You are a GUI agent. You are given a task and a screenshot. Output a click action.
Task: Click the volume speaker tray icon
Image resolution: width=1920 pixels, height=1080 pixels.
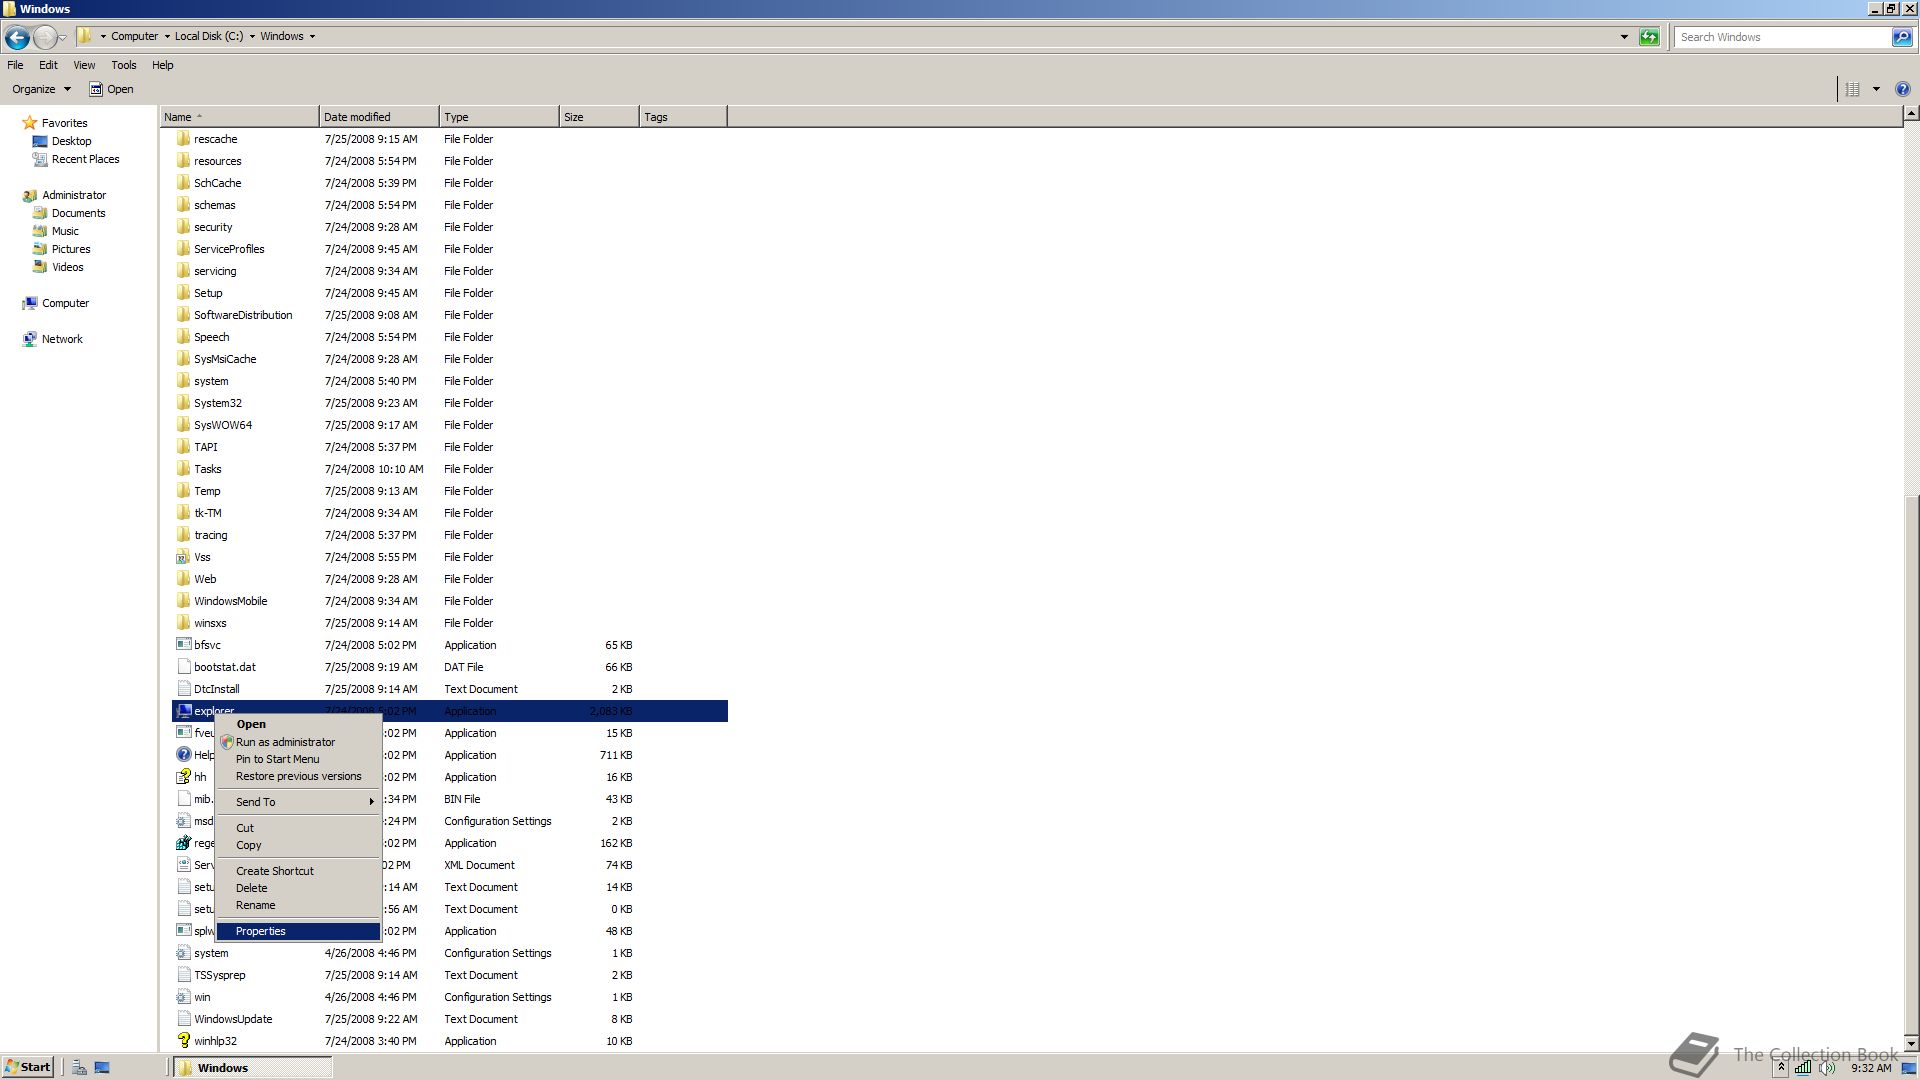(x=1827, y=1068)
